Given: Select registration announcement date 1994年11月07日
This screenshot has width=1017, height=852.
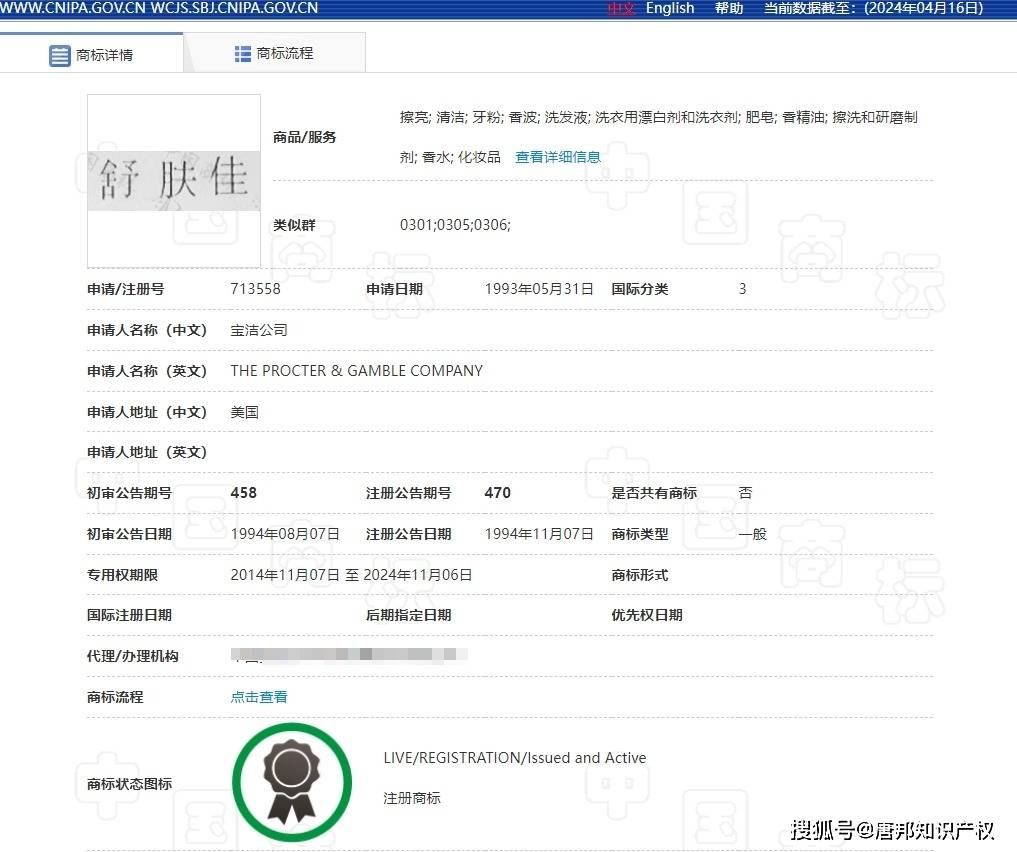Looking at the screenshot, I should (x=539, y=534).
